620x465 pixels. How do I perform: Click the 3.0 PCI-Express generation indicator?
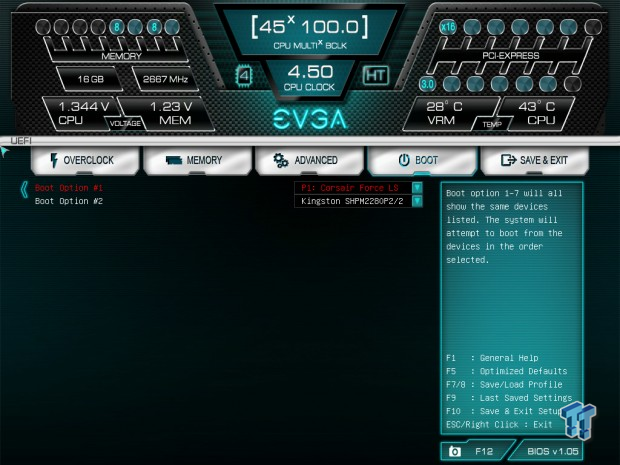[427, 84]
